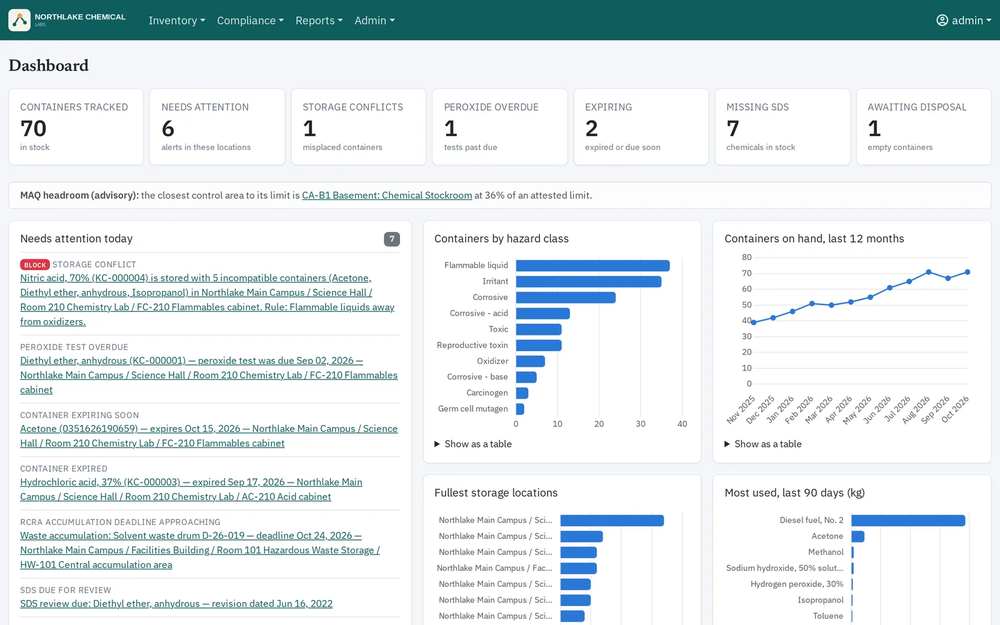The image size is (1000, 625).
Task: Click the Corrosive bar in hazard chart
Action: point(566,297)
